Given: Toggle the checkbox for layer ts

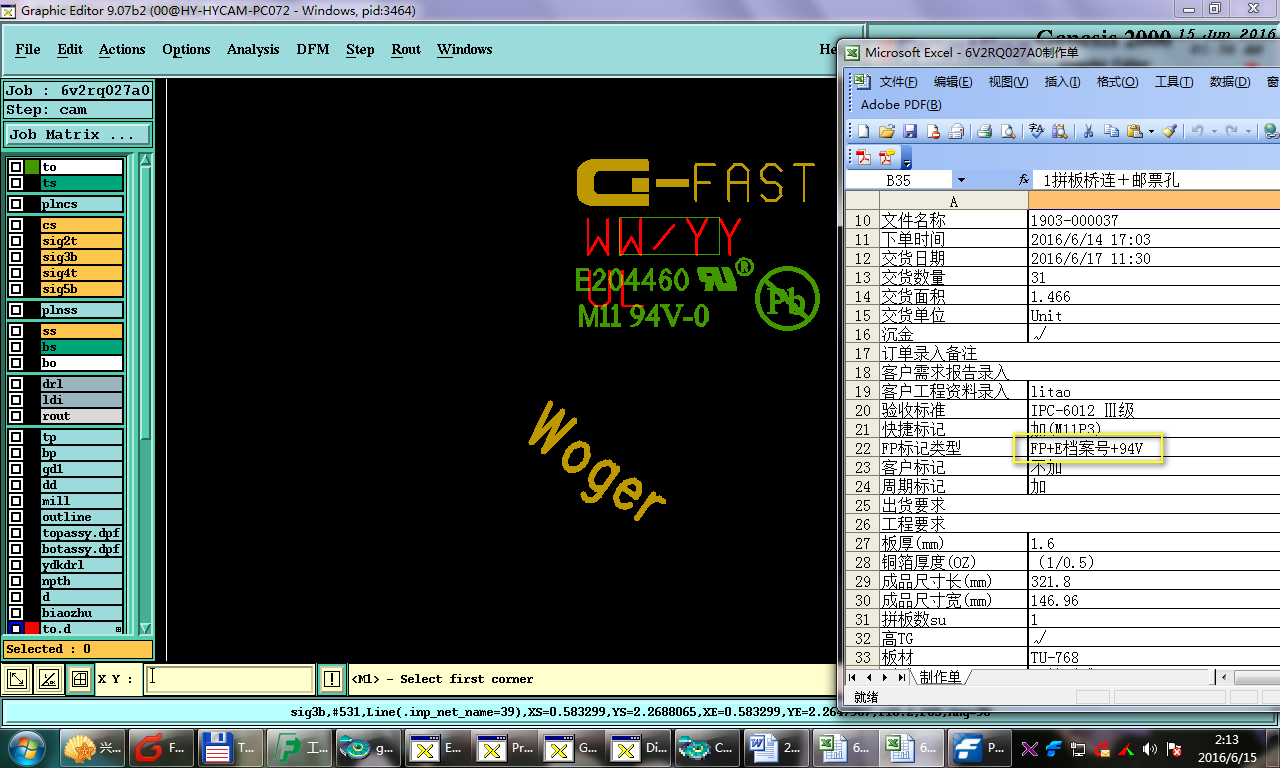Looking at the screenshot, I should [x=16, y=183].
